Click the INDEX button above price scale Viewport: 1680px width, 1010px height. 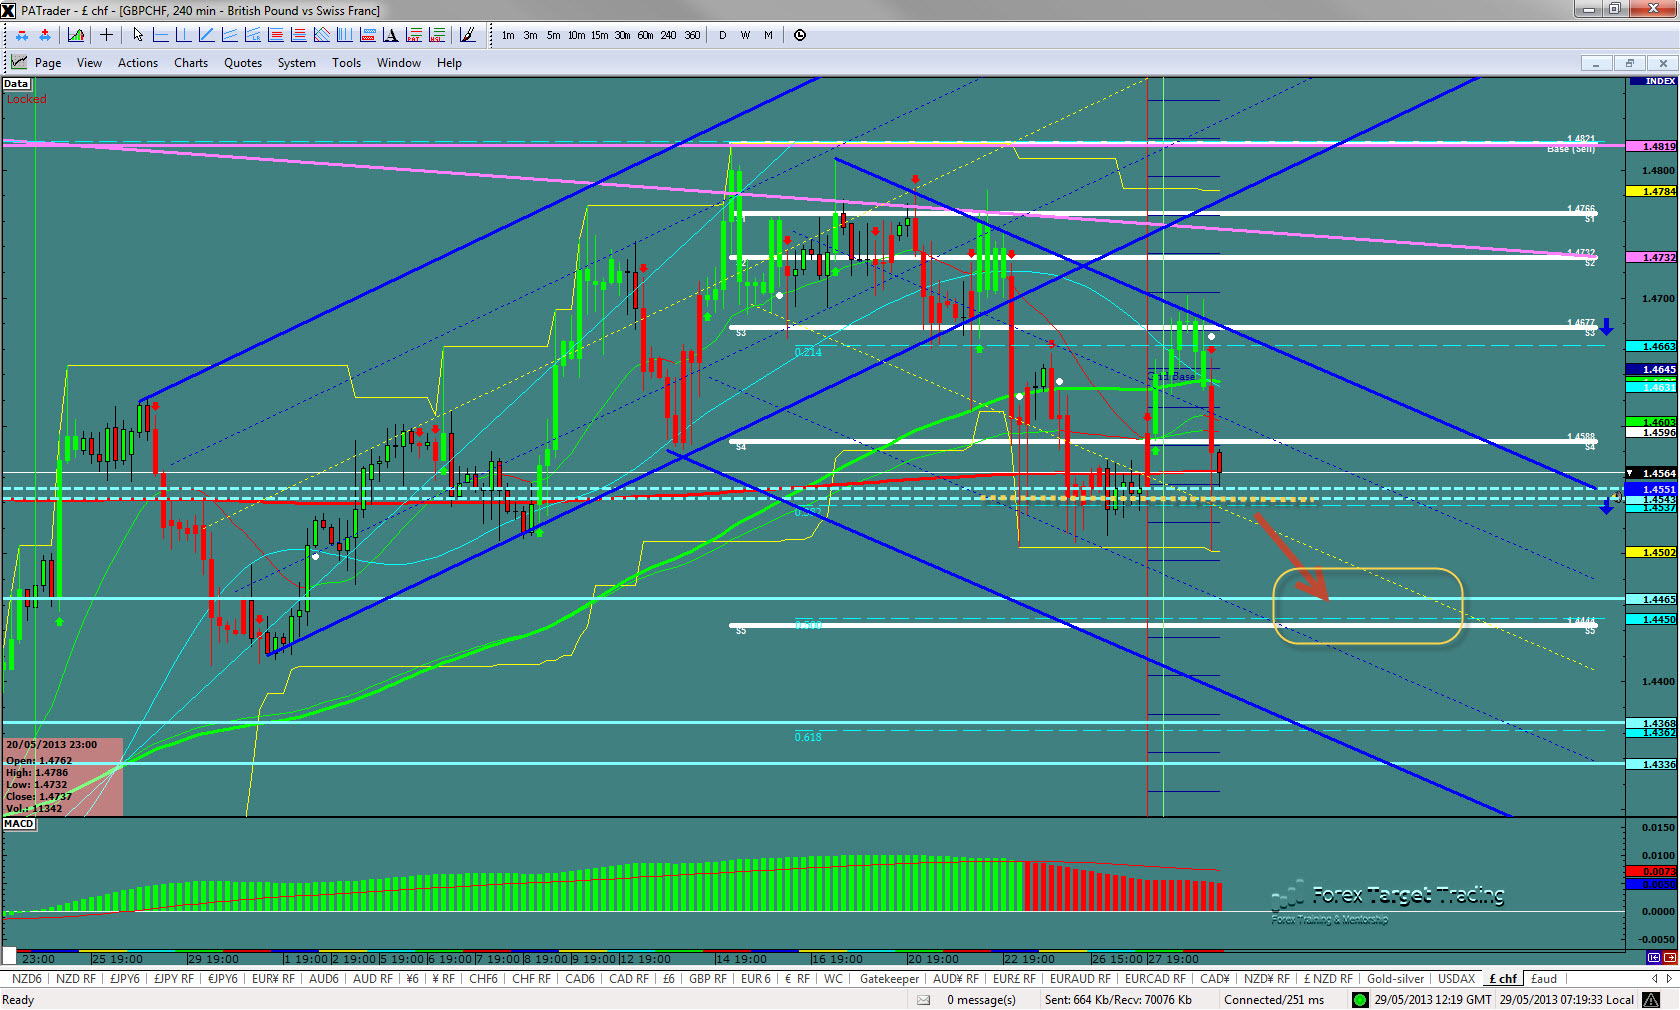click(x=1652, y=81)
